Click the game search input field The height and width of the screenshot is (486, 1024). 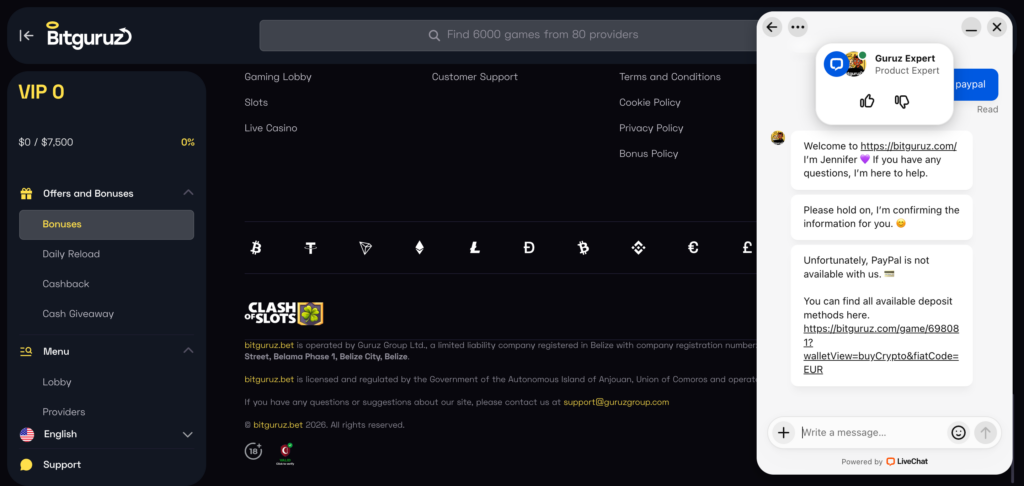click(509, 35)
